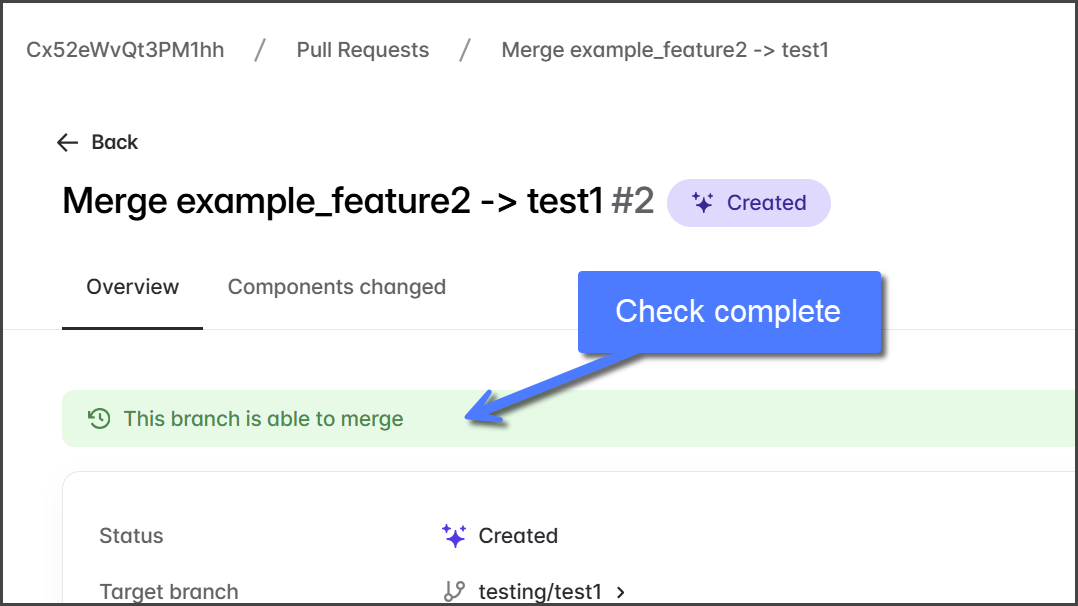Click the pull request title heading
Viewport: 1078px width, 606px height.
click(x=333, y=201)
